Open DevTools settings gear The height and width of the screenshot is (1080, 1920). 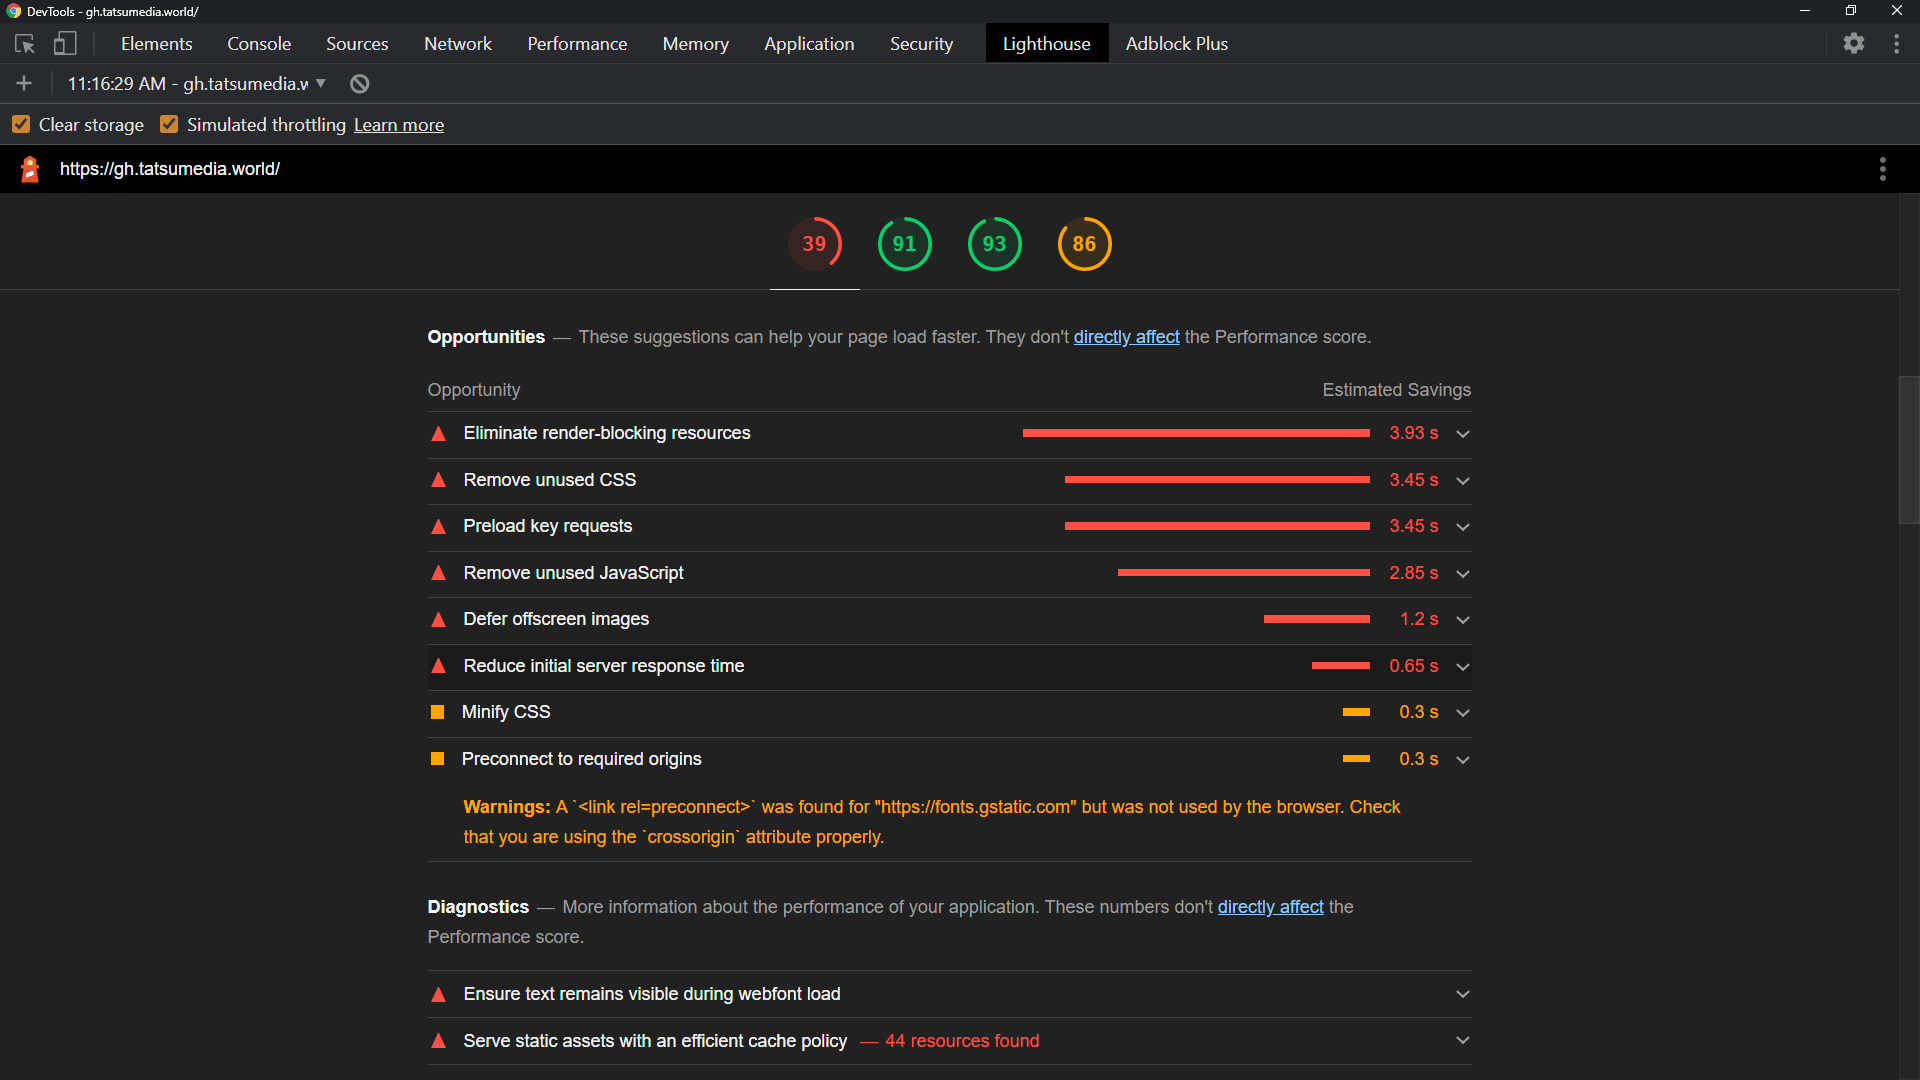point(1854,44)
